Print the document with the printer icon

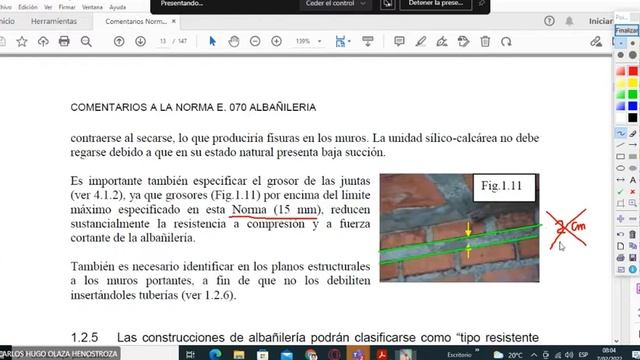pos(64,41)
